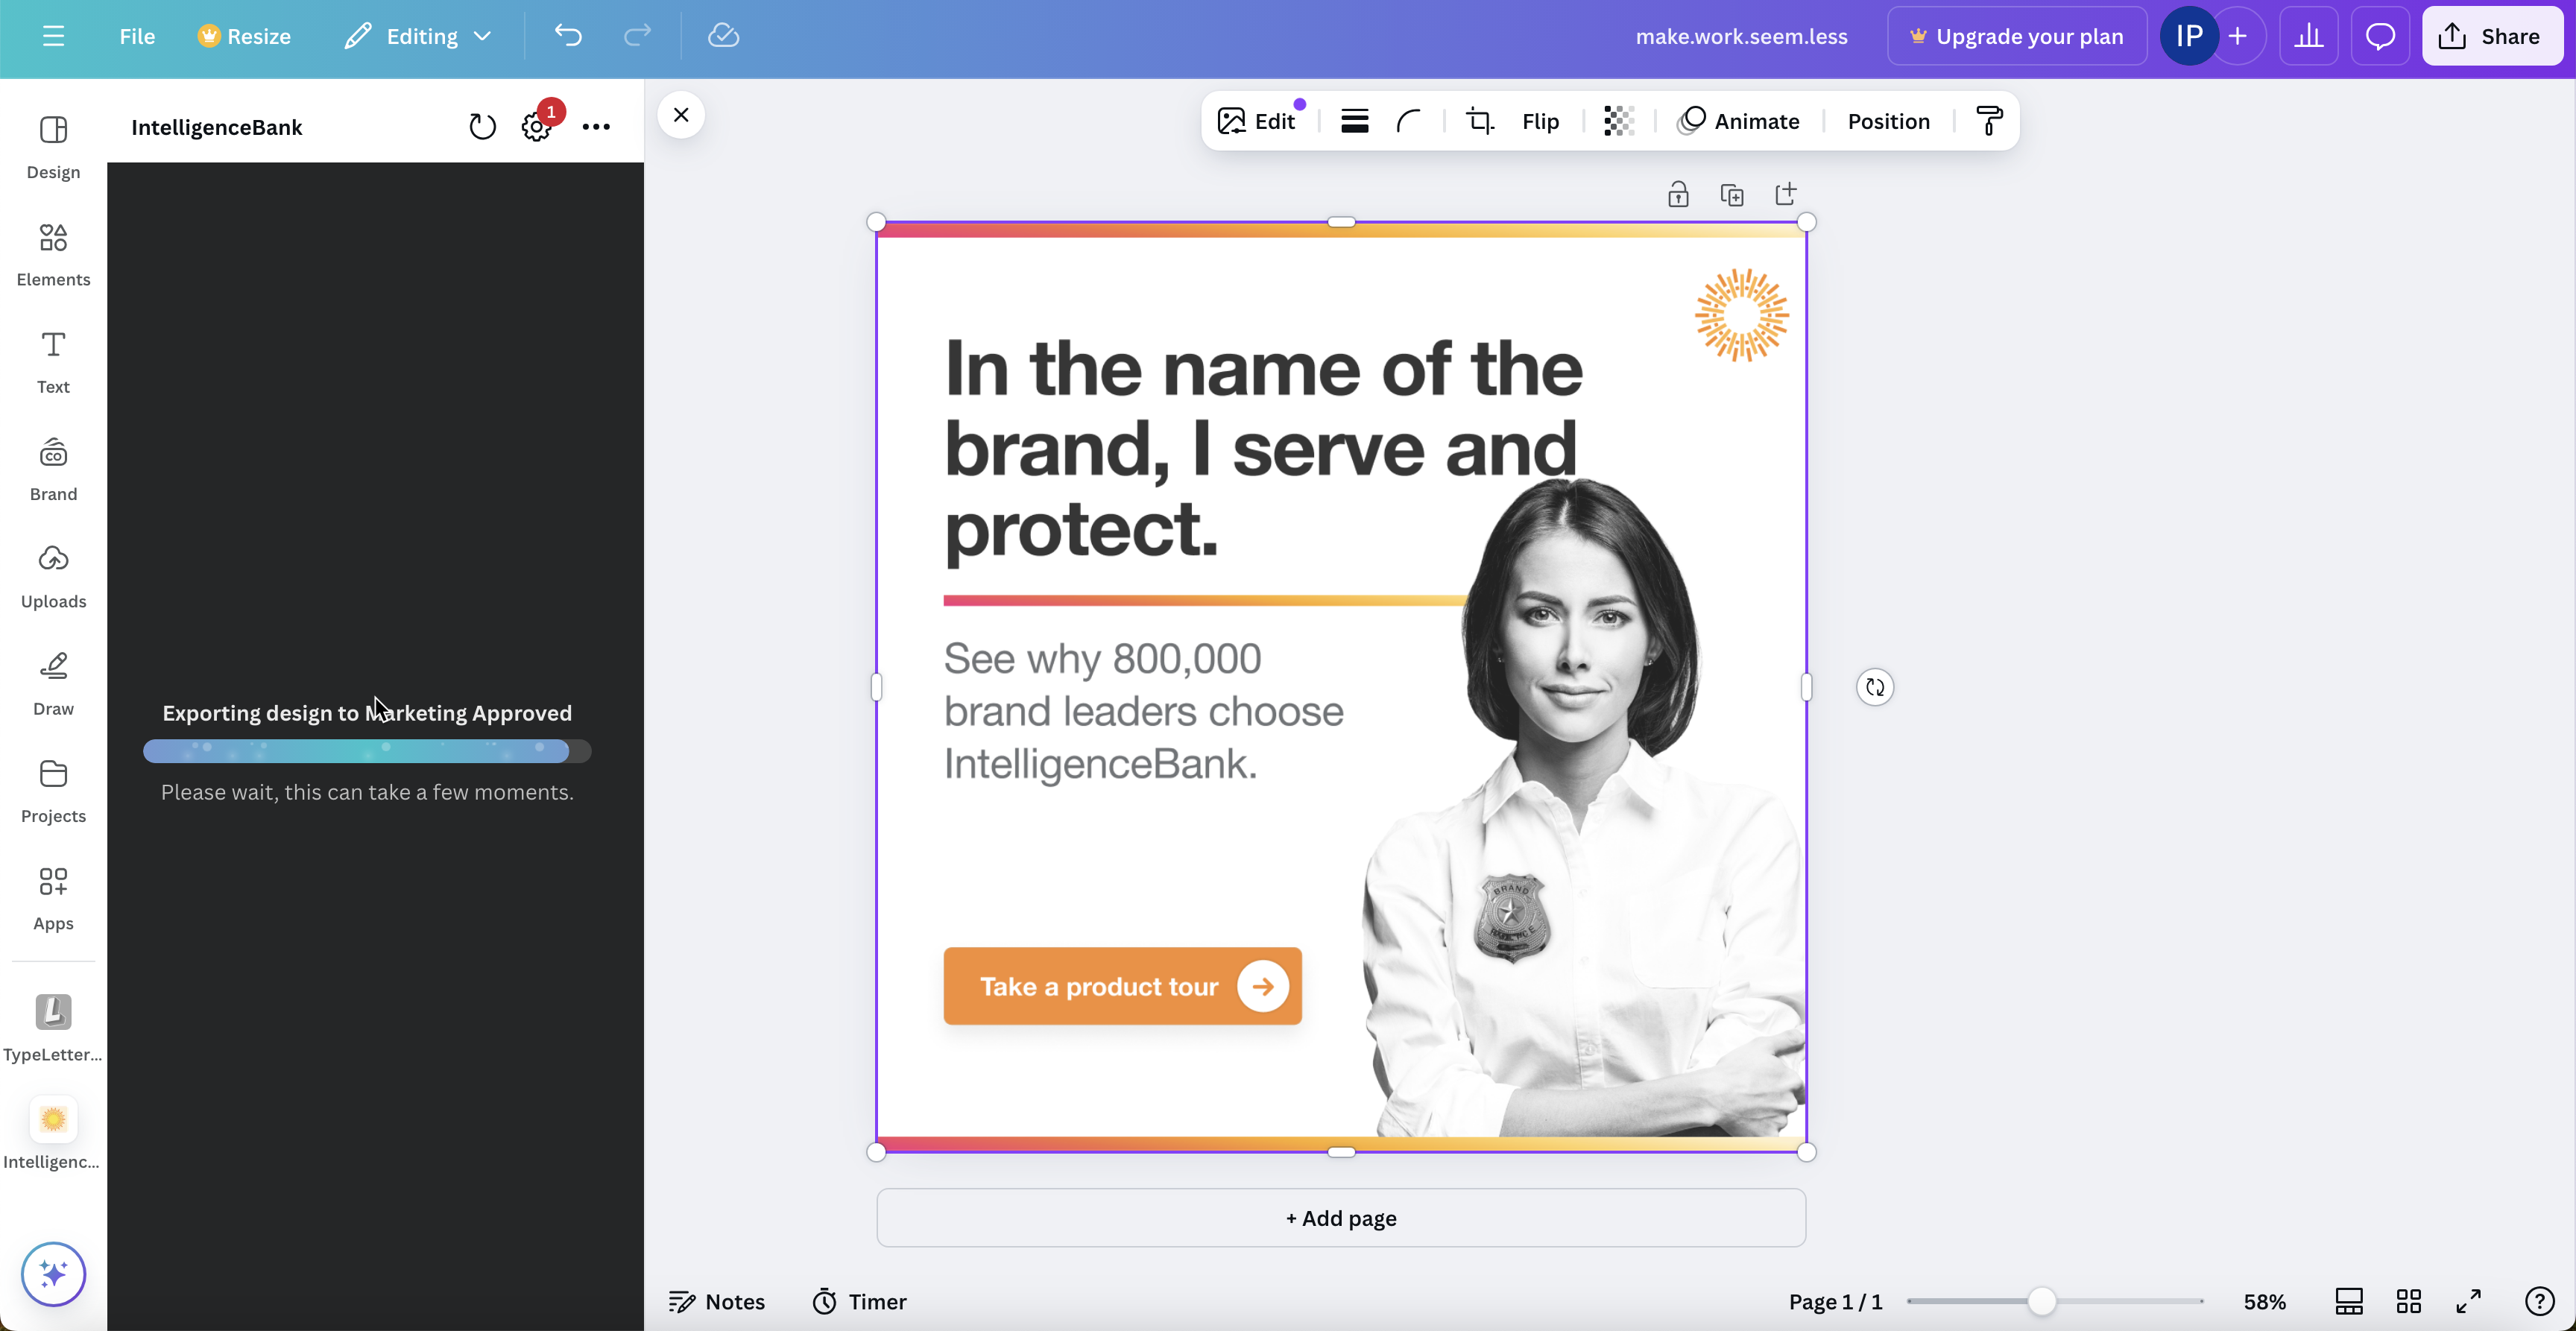Open the Transparency checkerboard icon
The height and width of the screenshot is (1331, 2576).
point(1619,121)
